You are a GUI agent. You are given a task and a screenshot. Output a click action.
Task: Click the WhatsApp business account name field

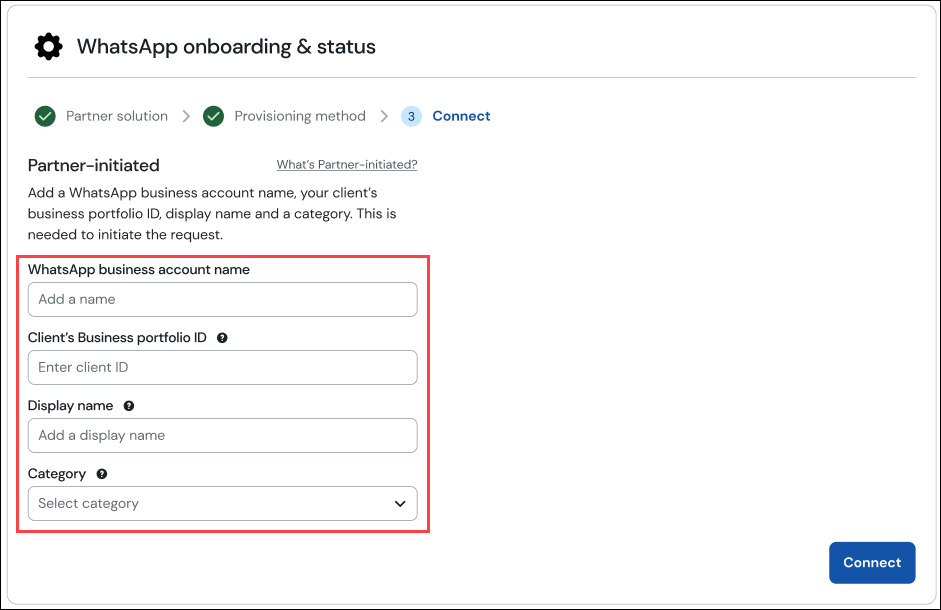click(222, 299)
